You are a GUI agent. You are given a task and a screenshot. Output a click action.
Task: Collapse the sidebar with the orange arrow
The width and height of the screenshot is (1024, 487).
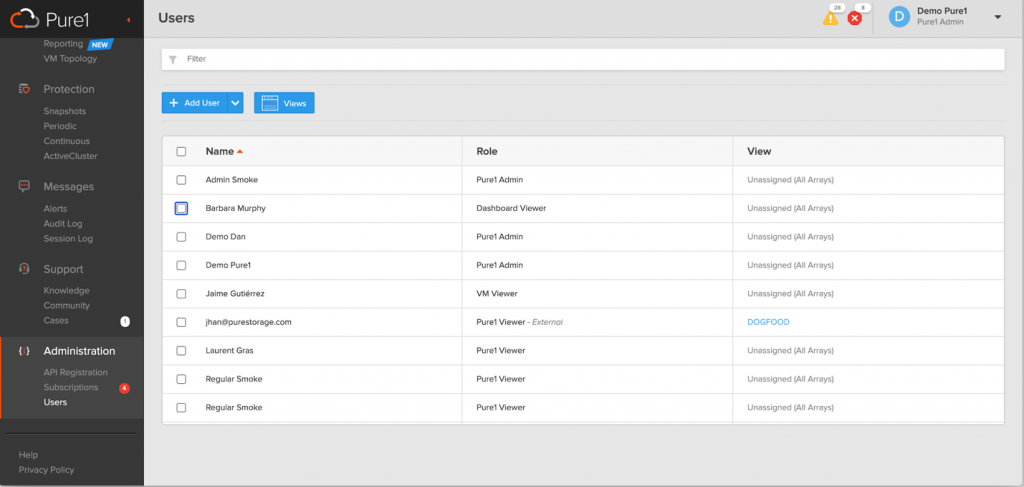pyautogui.click(x=129, y=20)
